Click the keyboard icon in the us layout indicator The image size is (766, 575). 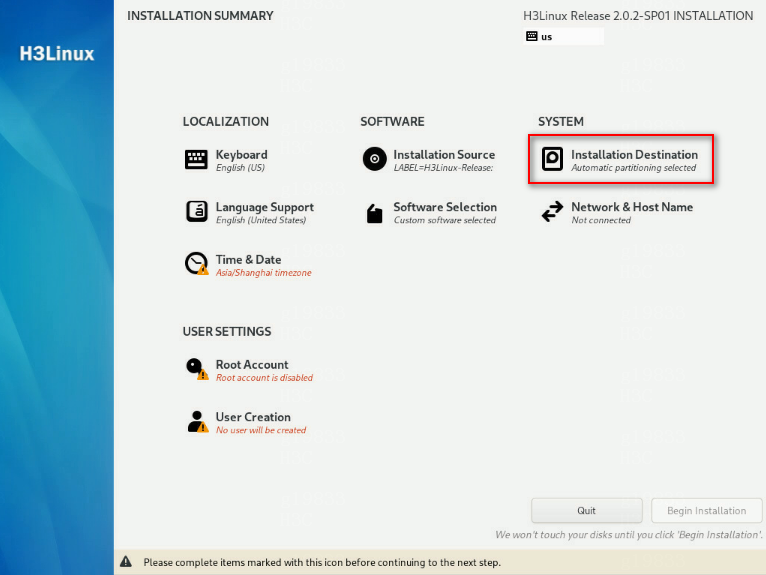(532, 36)
